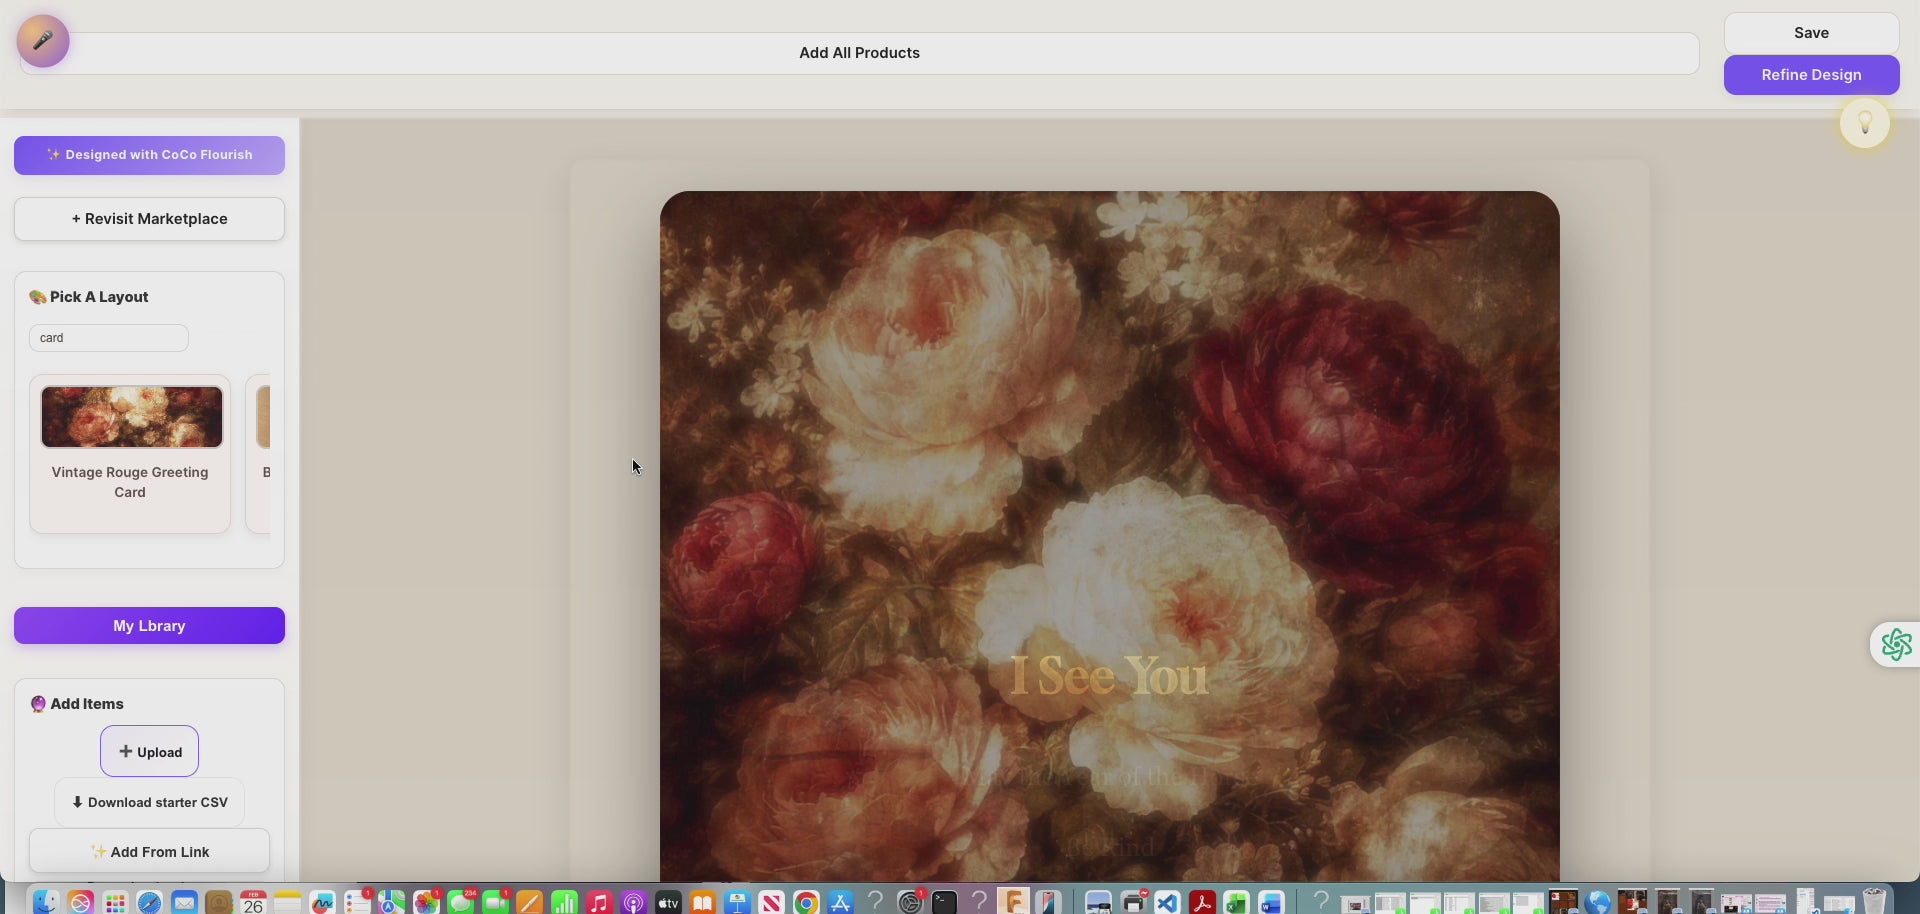1920x914 pixels.
Task: Click the yellow lightbulb hint icon
Action: [x=1865, y=124]
